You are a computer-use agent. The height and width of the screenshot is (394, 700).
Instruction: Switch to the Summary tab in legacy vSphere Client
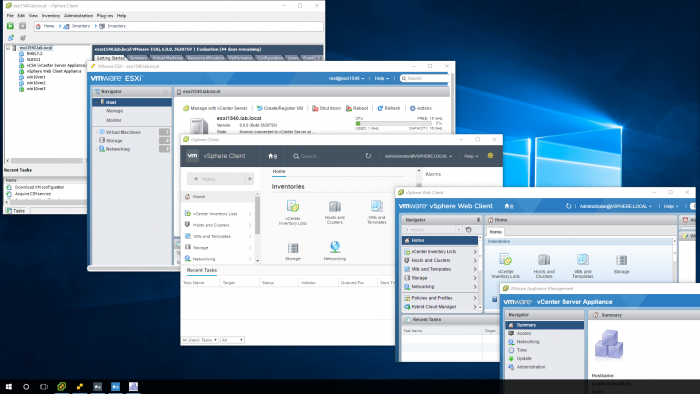(138, 58)
